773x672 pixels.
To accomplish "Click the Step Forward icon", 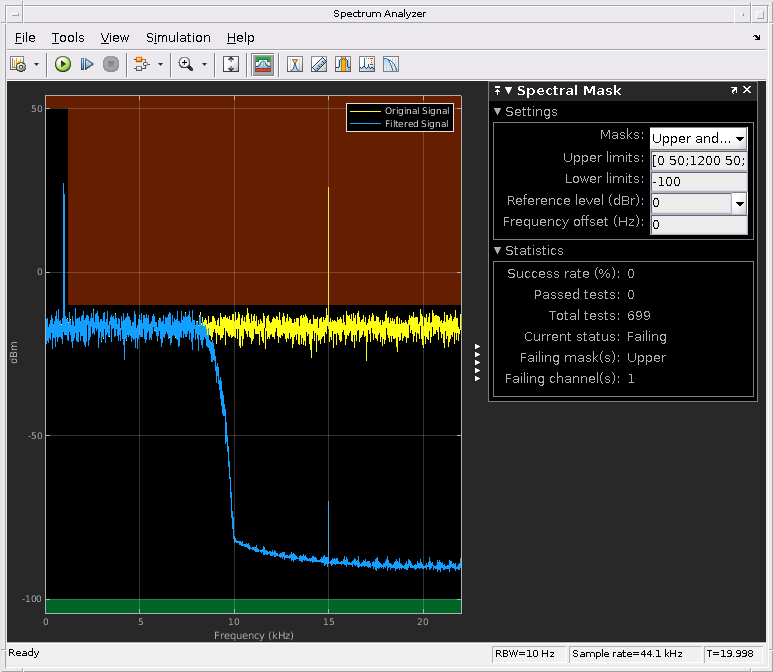I will pyautogui.click(x=87, y=64).
